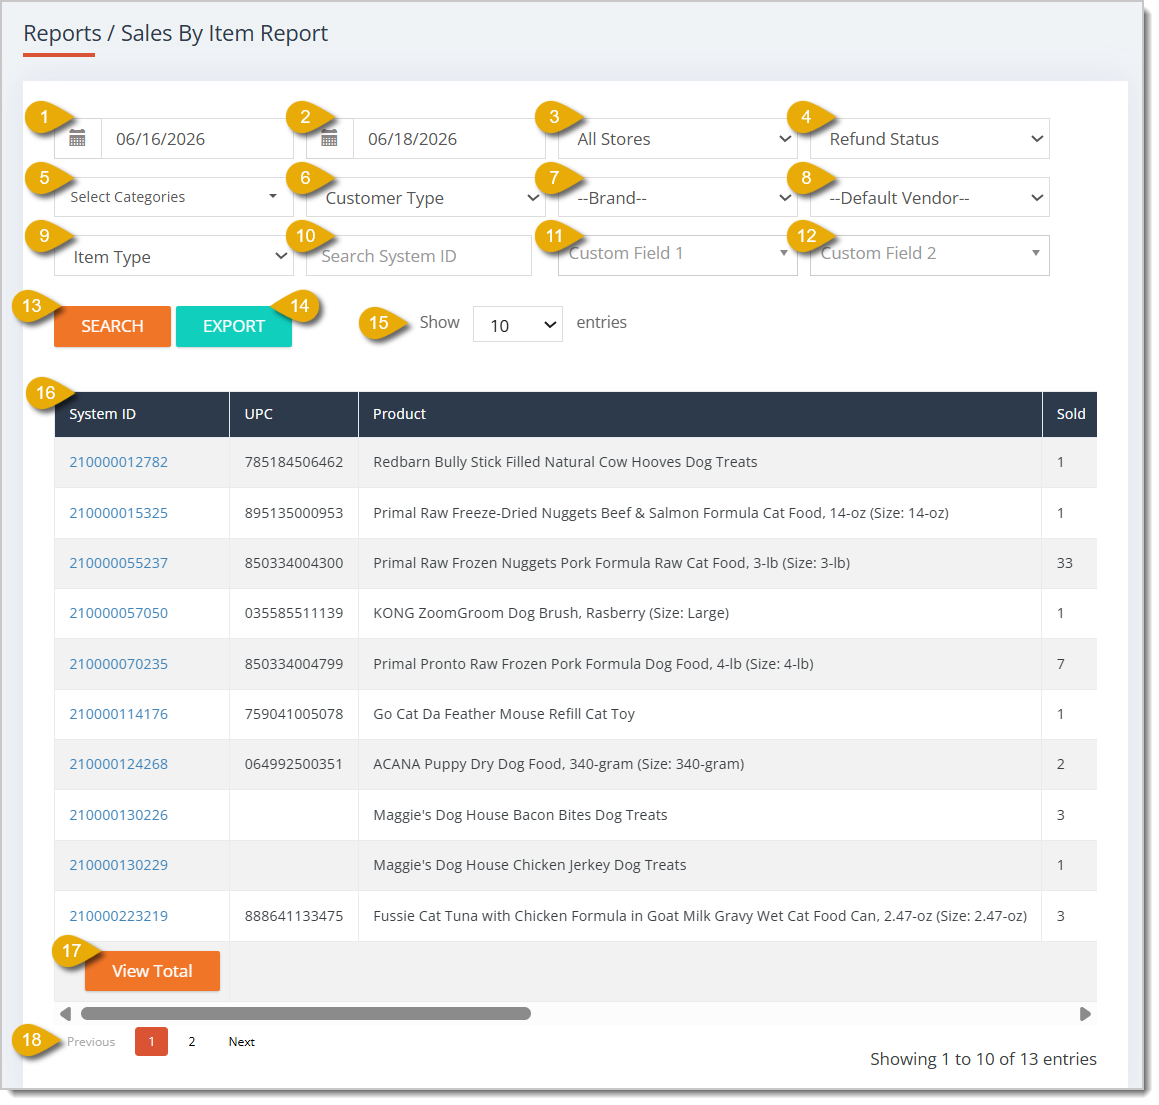This screenshot has width=1159, height=1105.
Task: Open item link 210000130229
Action: click(118, 865)
